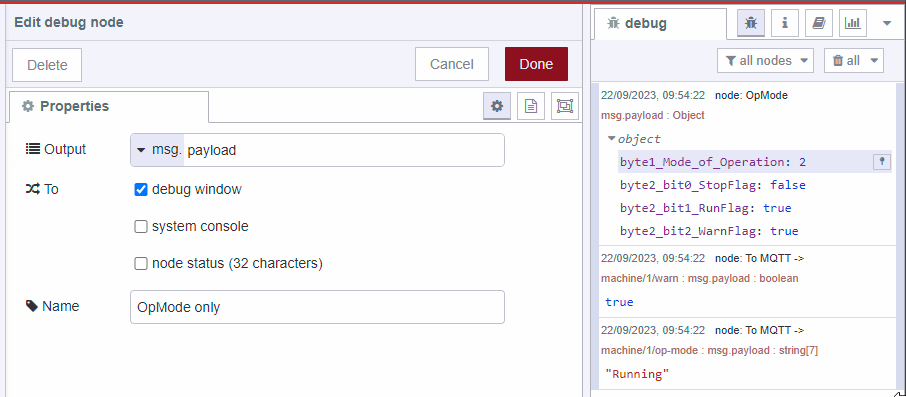Viewport: 906px width, 397px height.
Task: Open node appearance settings icon
Action: click(x=565, y=106)
